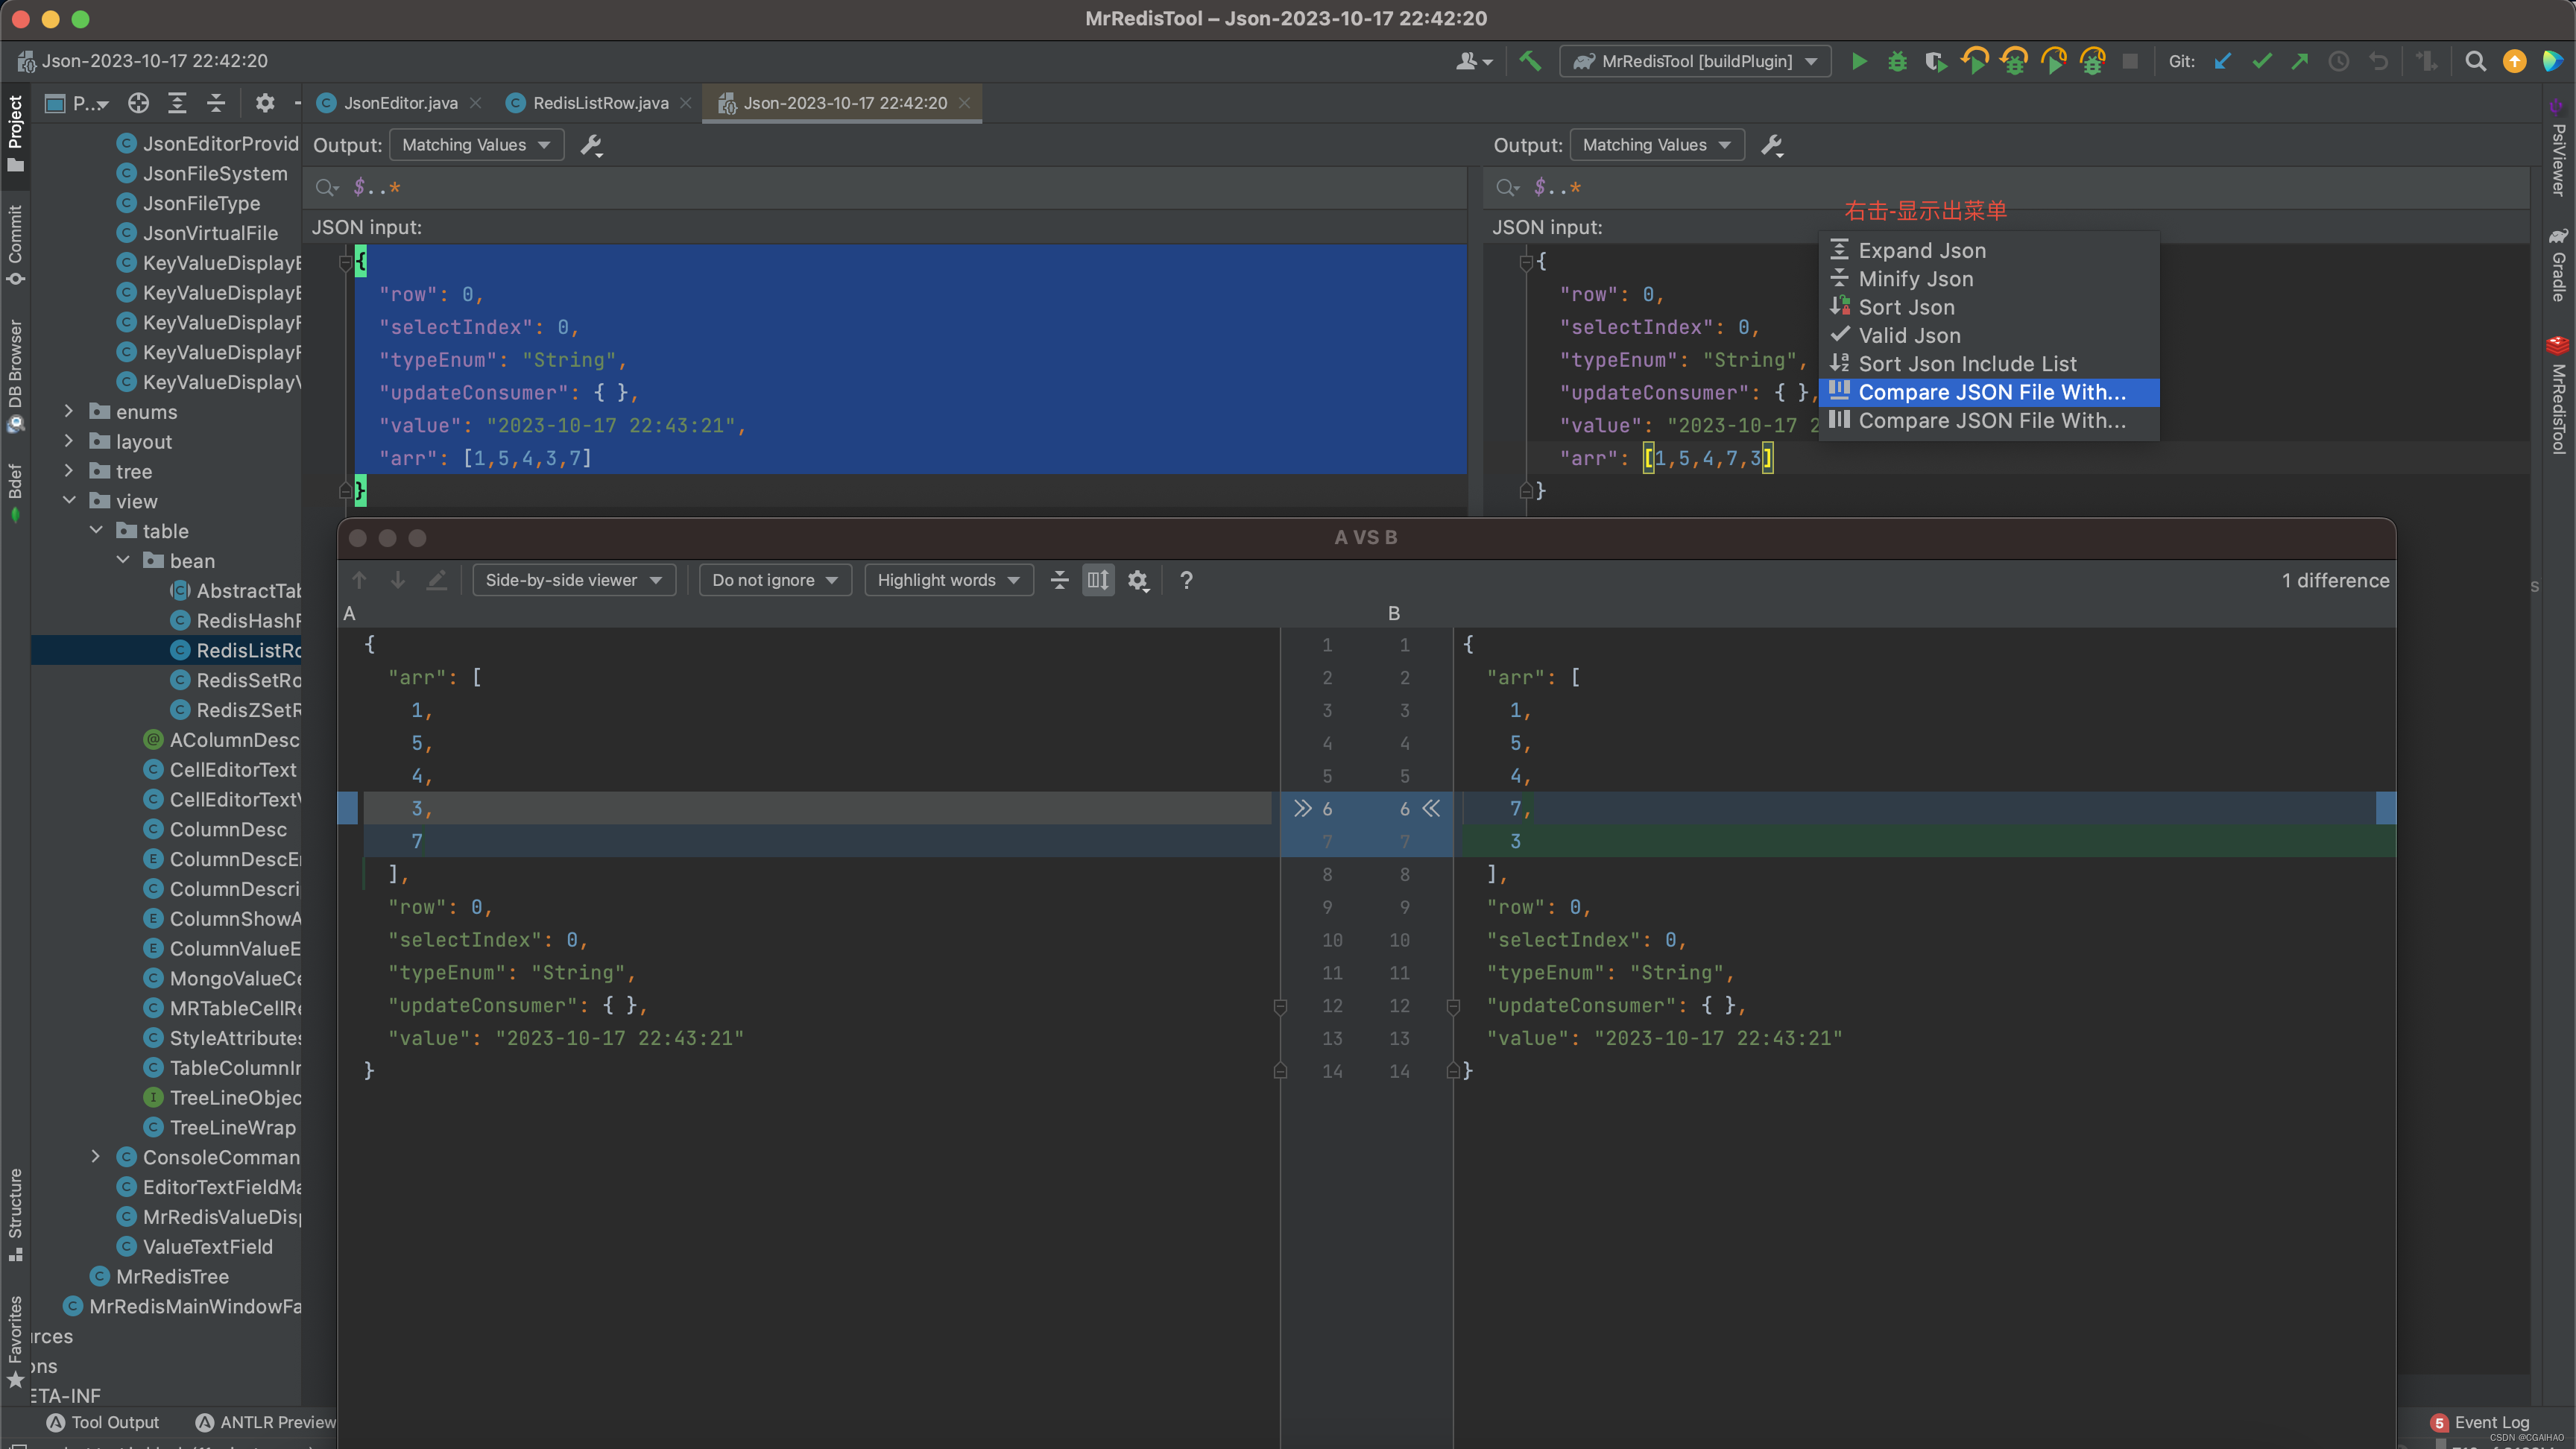The width and height of the screenshot is (2576, 1449).
Task: Toggle collapse unchanged fragments button
Action: click(x=1059, y=580)
